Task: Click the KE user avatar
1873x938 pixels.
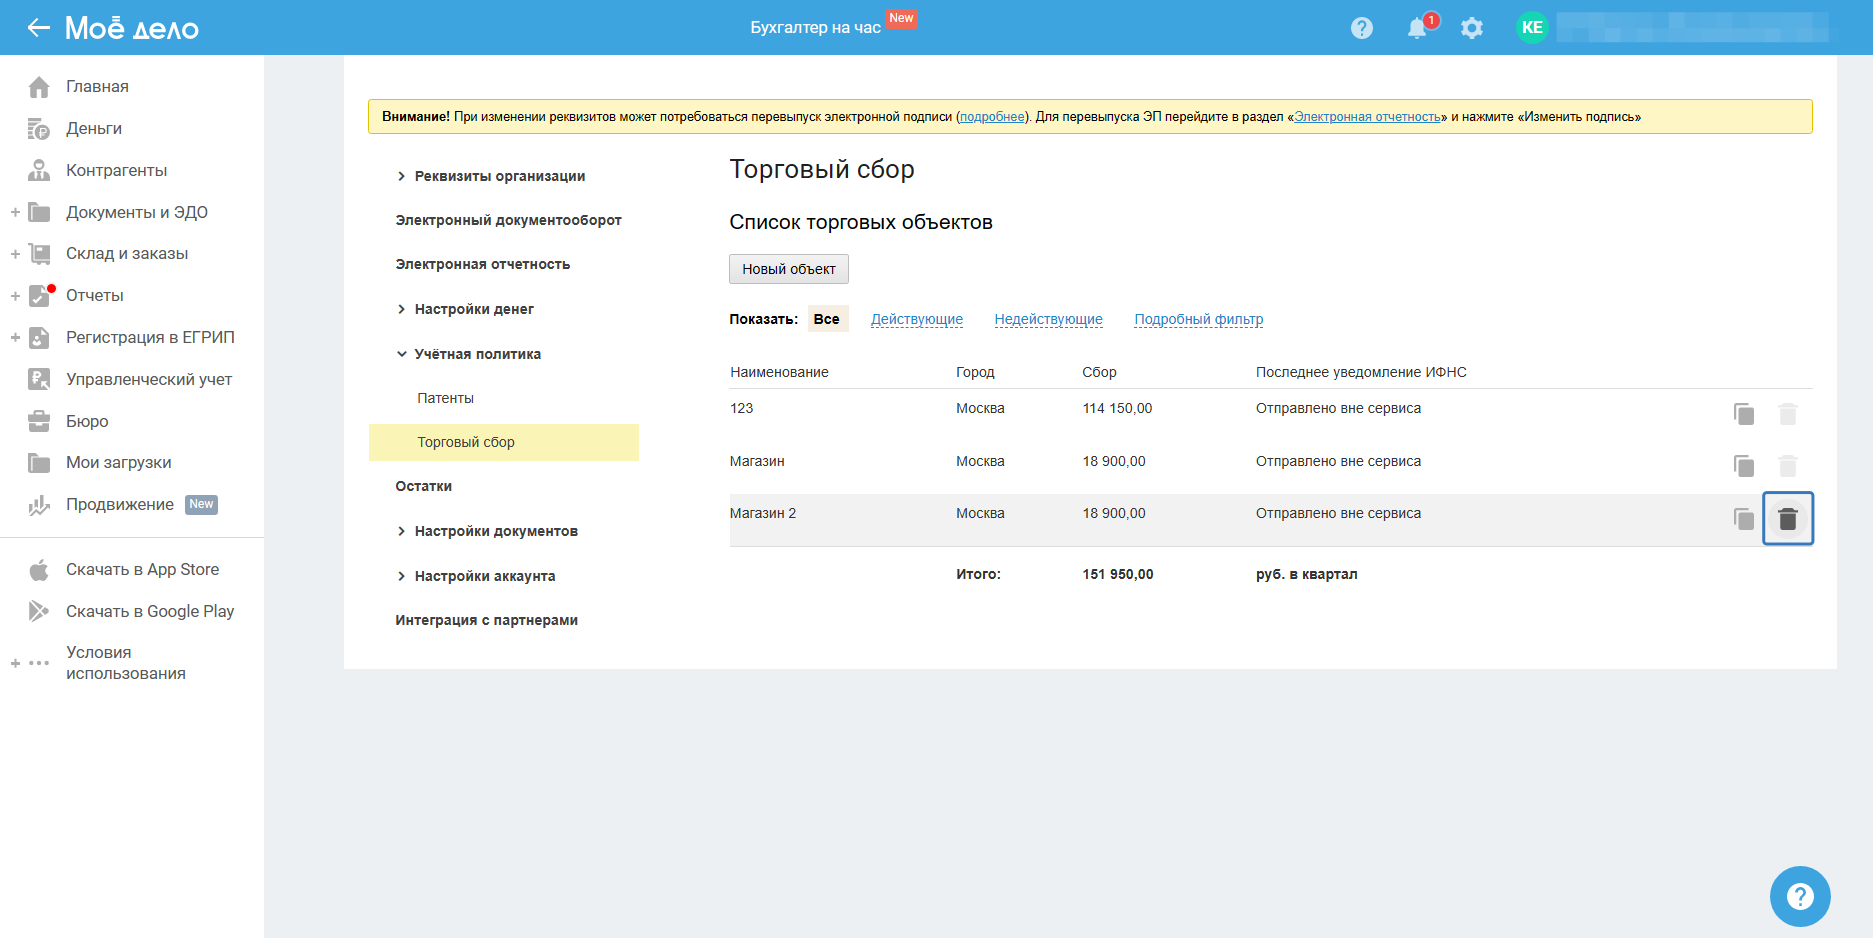Action: pyautogui.click(x=1531, y=28)
